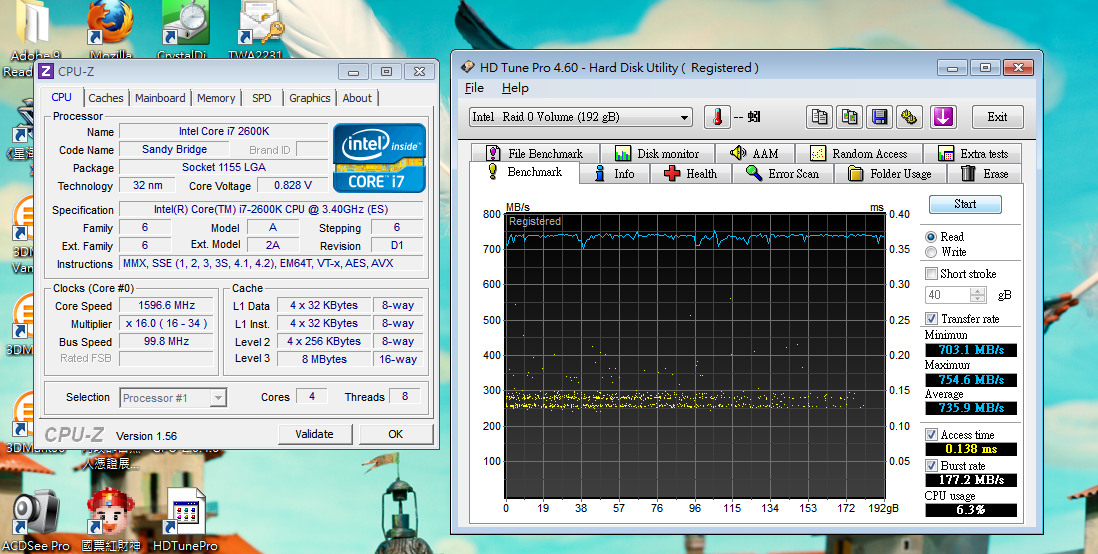The image size is (1098, 554).
Task: Copy benchmark info to clipboard icon
Action: click(819, 117)
